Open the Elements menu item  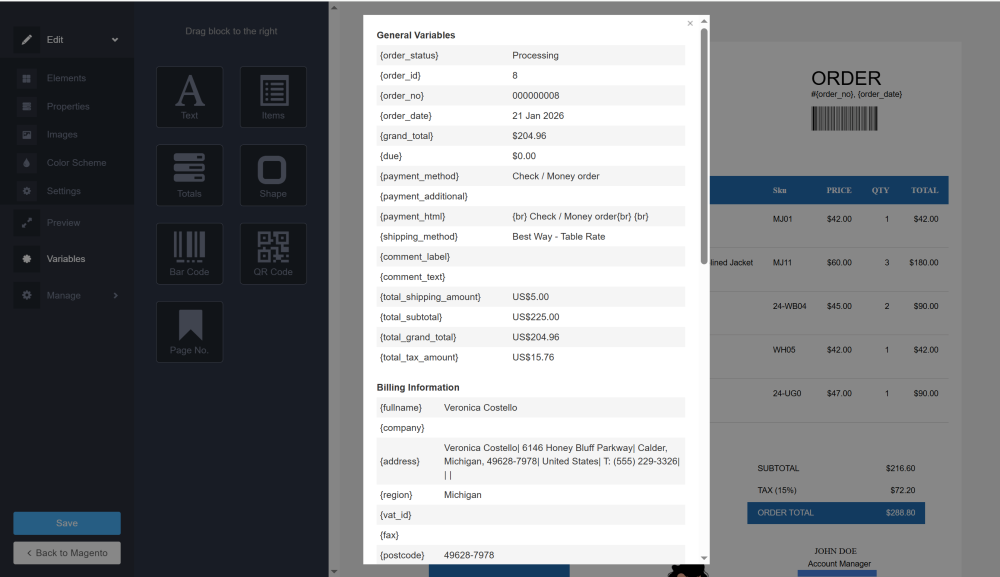[66, 78]
